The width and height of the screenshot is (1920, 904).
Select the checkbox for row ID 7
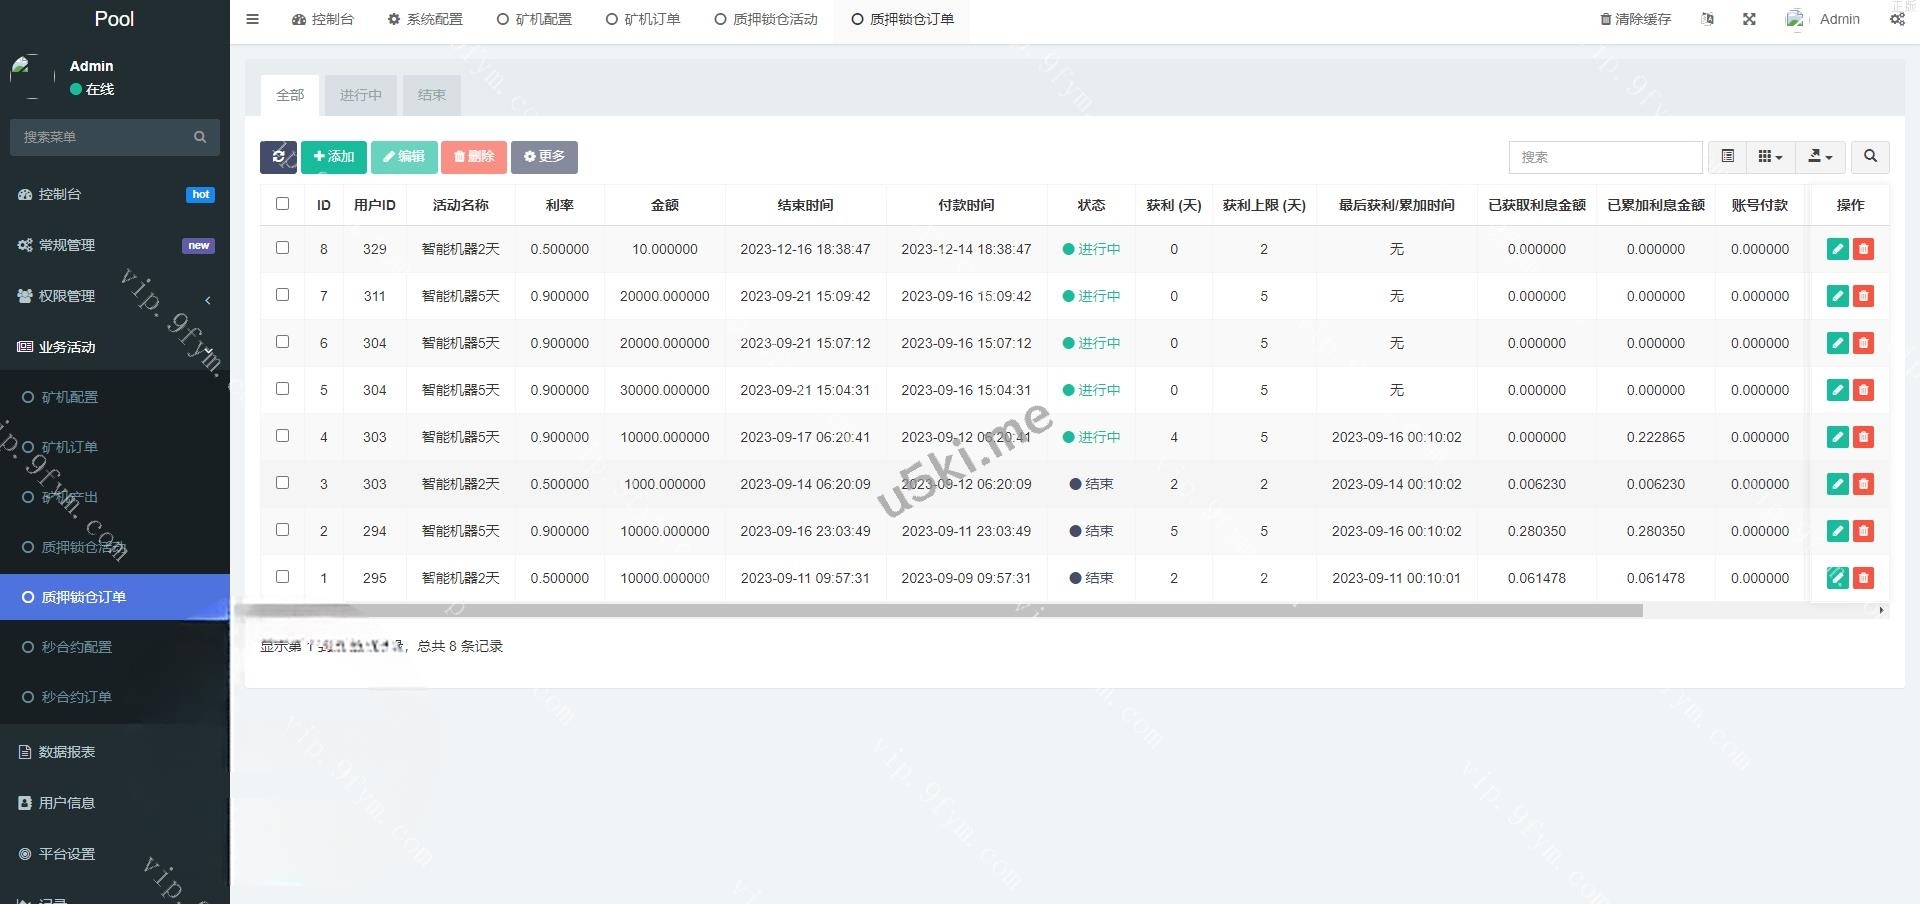282,295
